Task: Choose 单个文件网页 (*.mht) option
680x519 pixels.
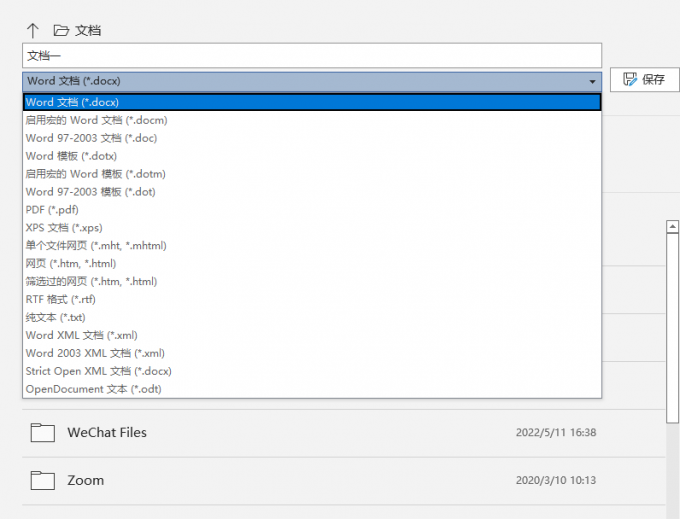Action: (x=96, y=246)
